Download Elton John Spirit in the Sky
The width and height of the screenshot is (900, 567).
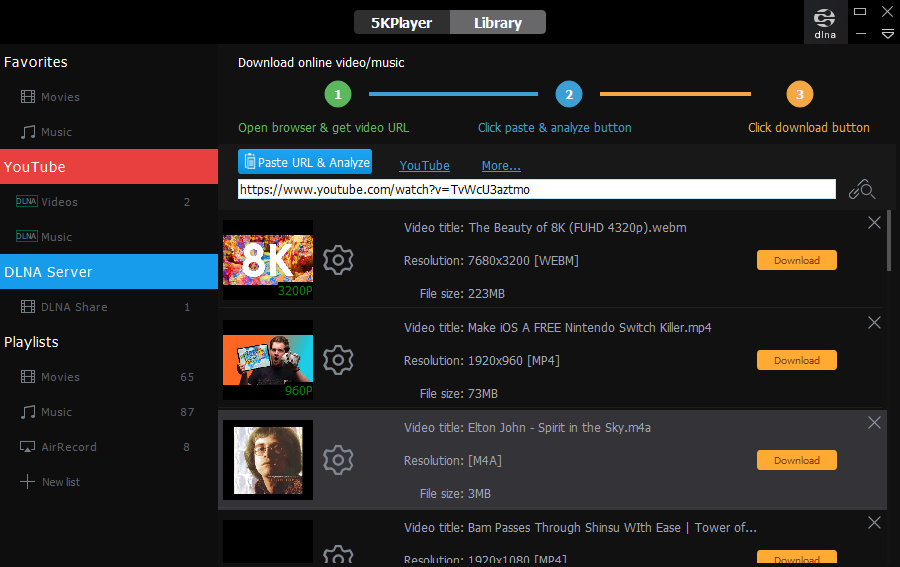pos(797,460)
